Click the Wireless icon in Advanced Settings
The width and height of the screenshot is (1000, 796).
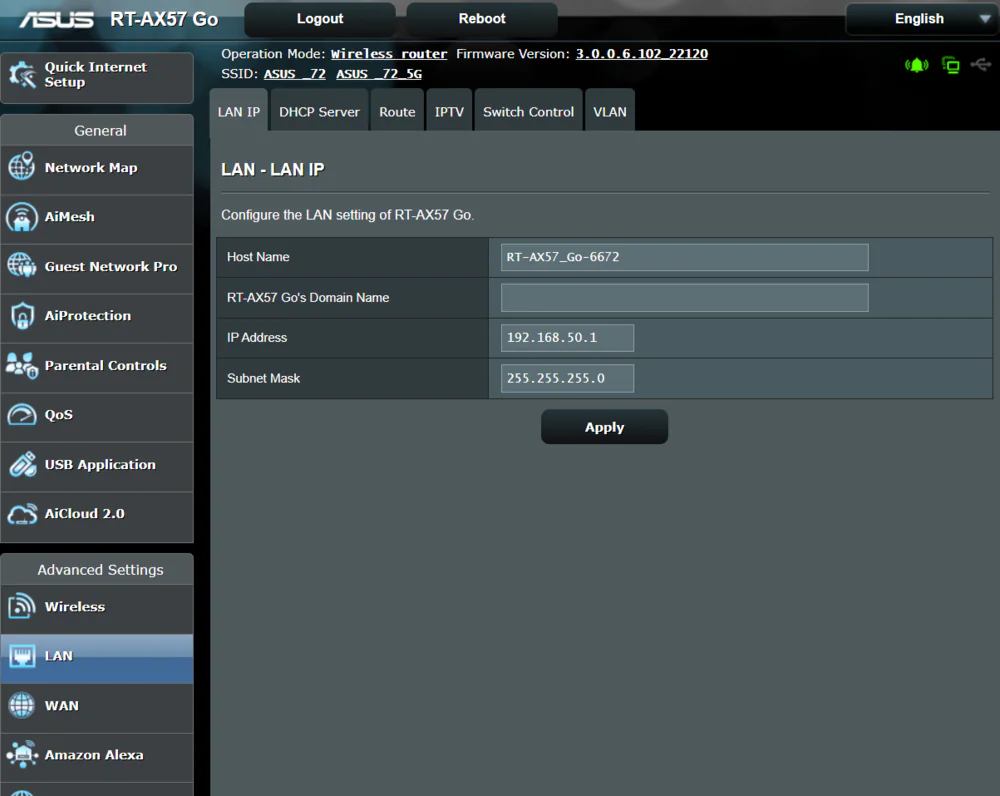(x=22, y=606)
